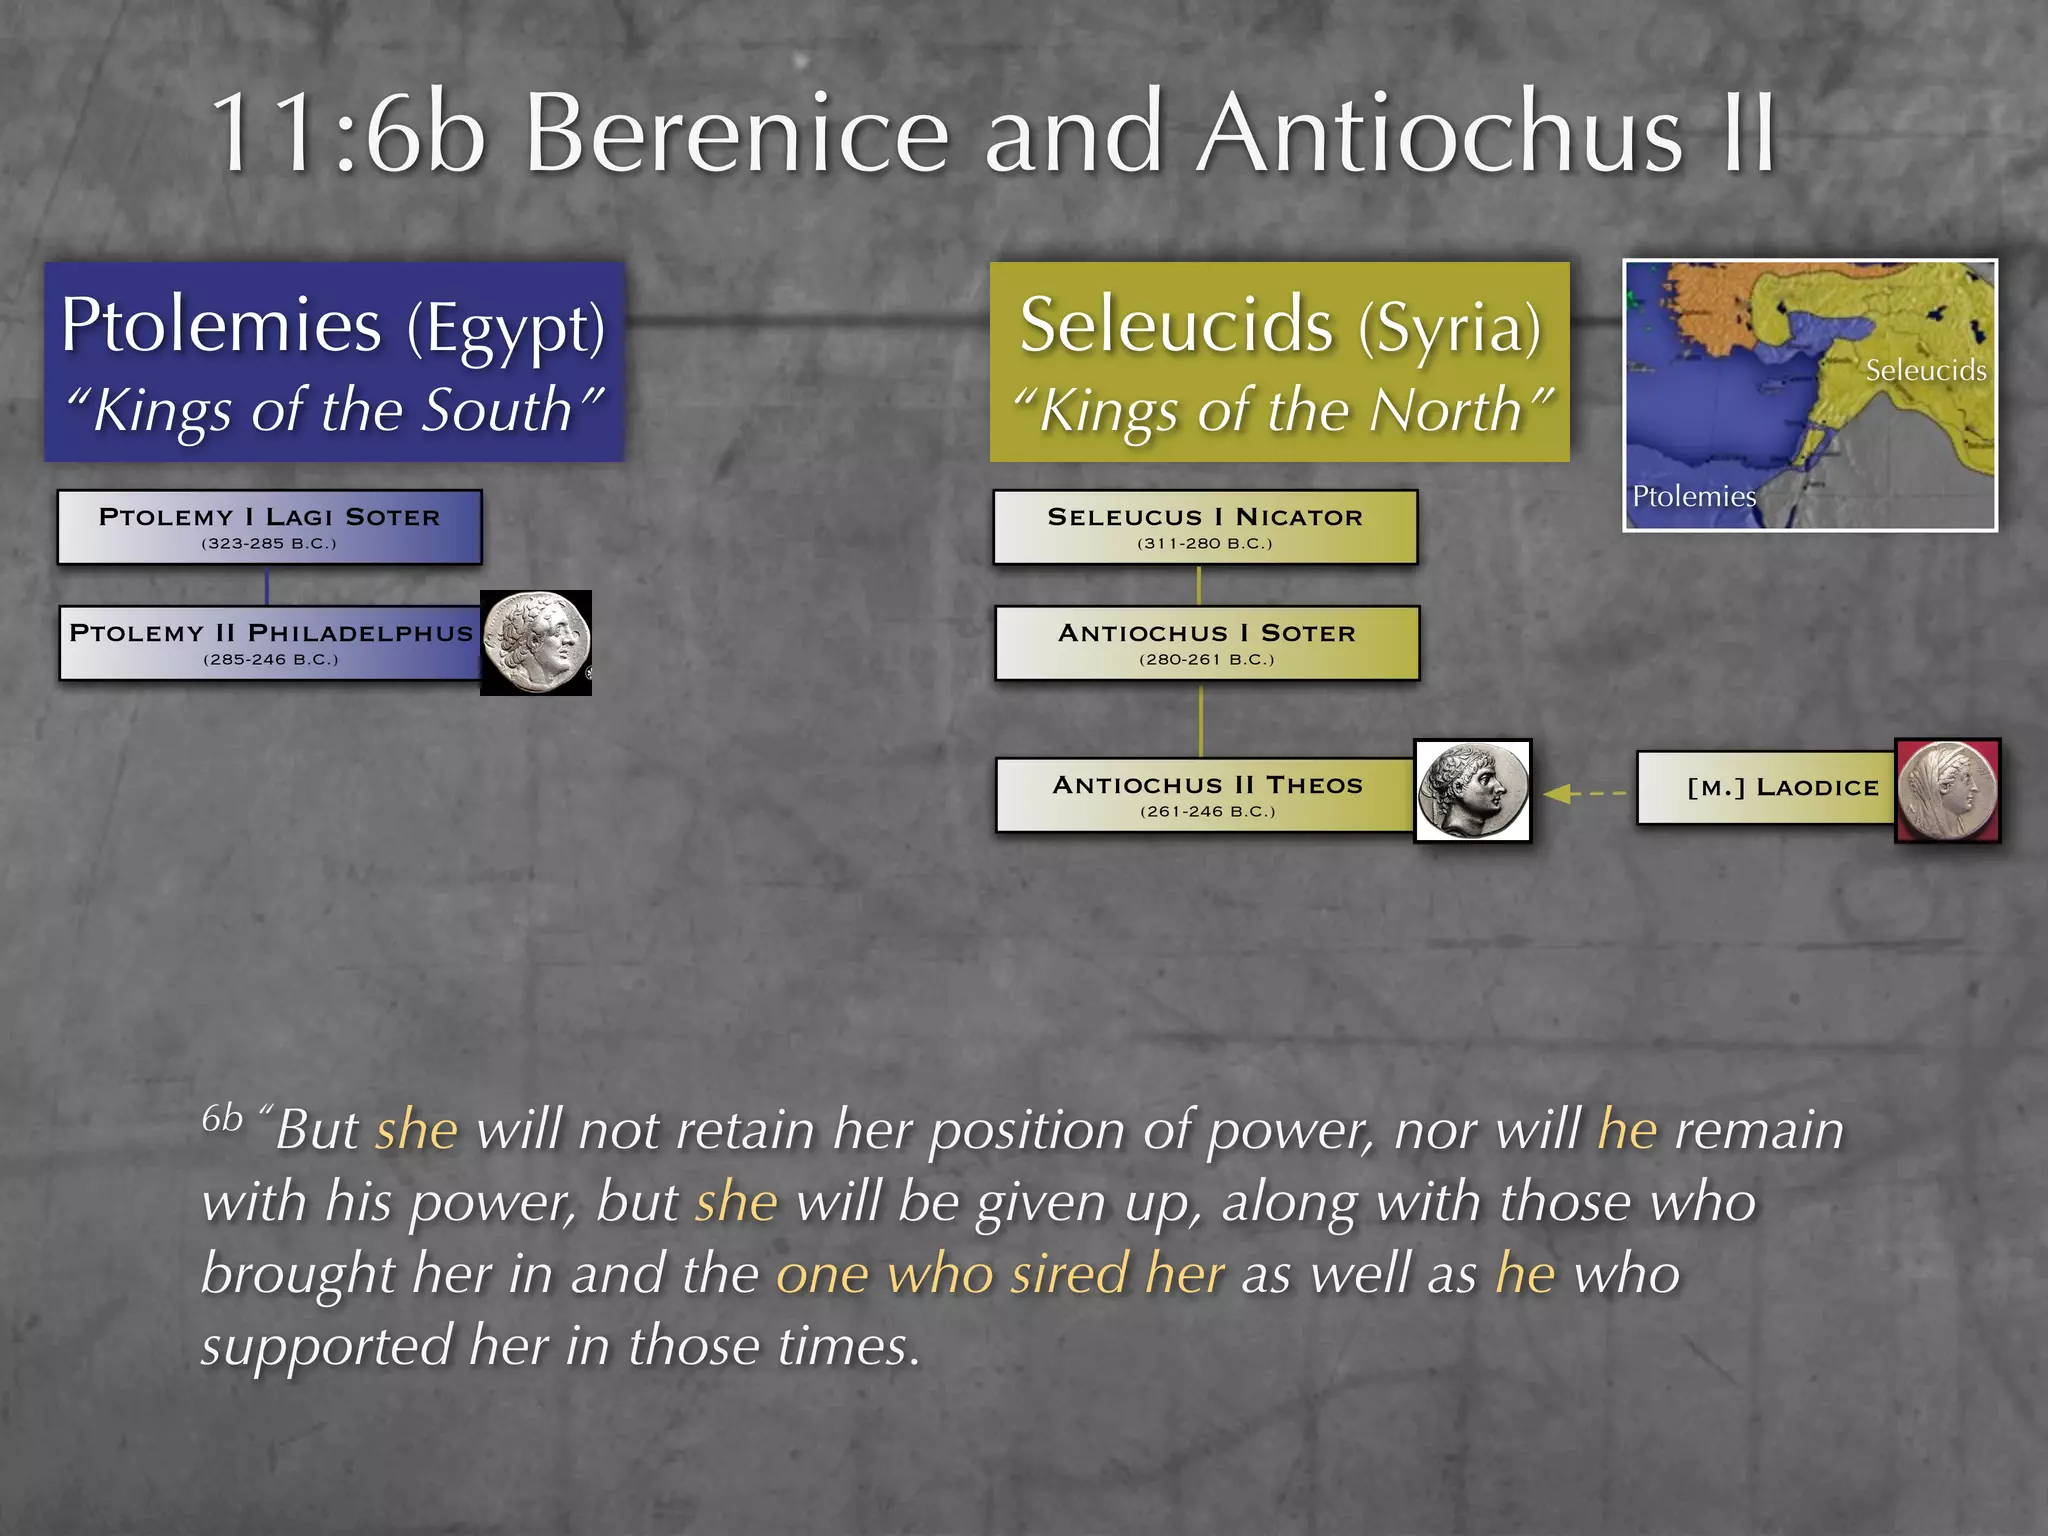Click the (323-285 B.C.) date text
This screenshot has width=2048, height=1536.
(x=269, y=544)
